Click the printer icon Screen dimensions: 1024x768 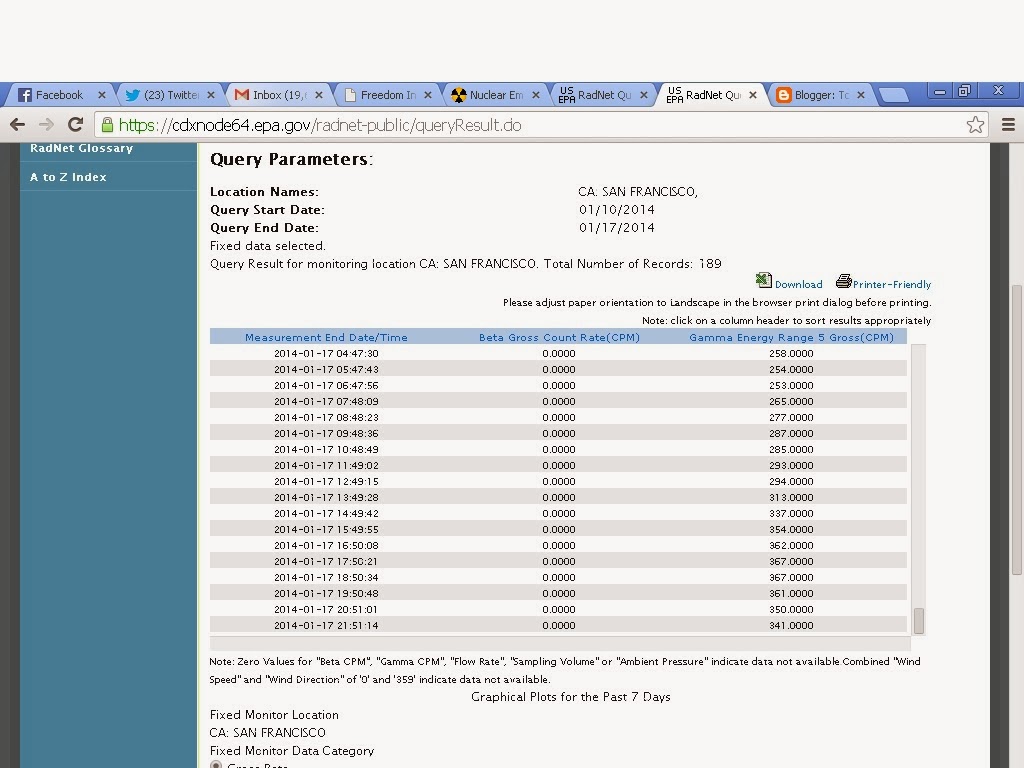coord(844,281)
